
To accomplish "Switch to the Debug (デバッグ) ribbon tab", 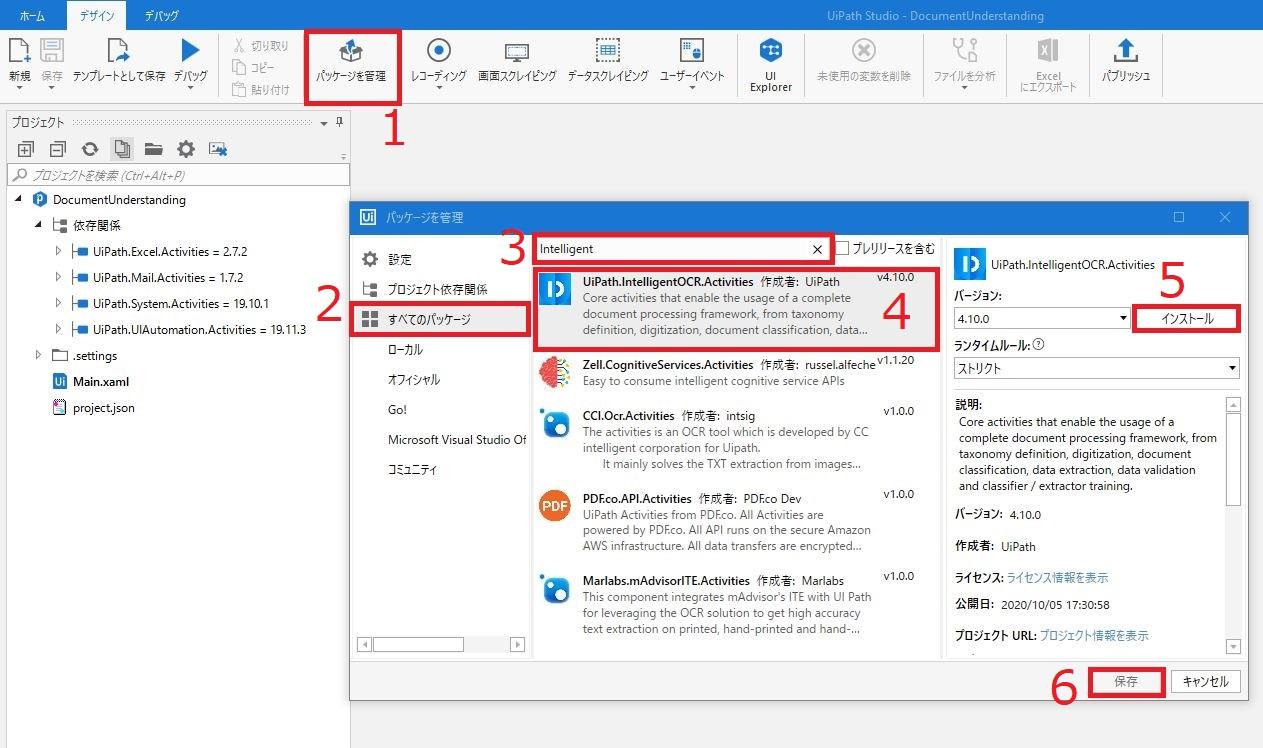I will [161, 15].
